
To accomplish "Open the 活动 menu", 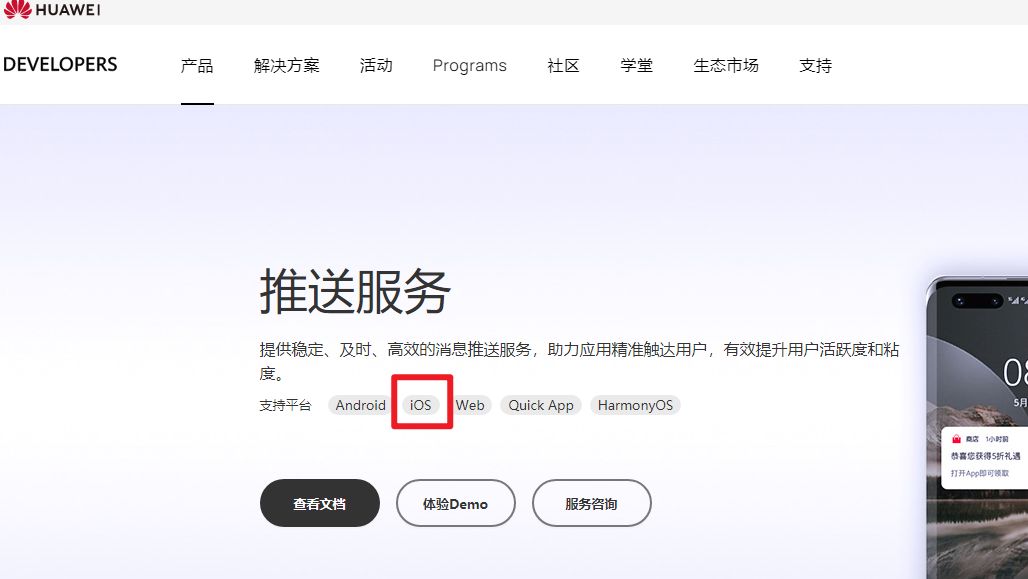I will 376,66.
